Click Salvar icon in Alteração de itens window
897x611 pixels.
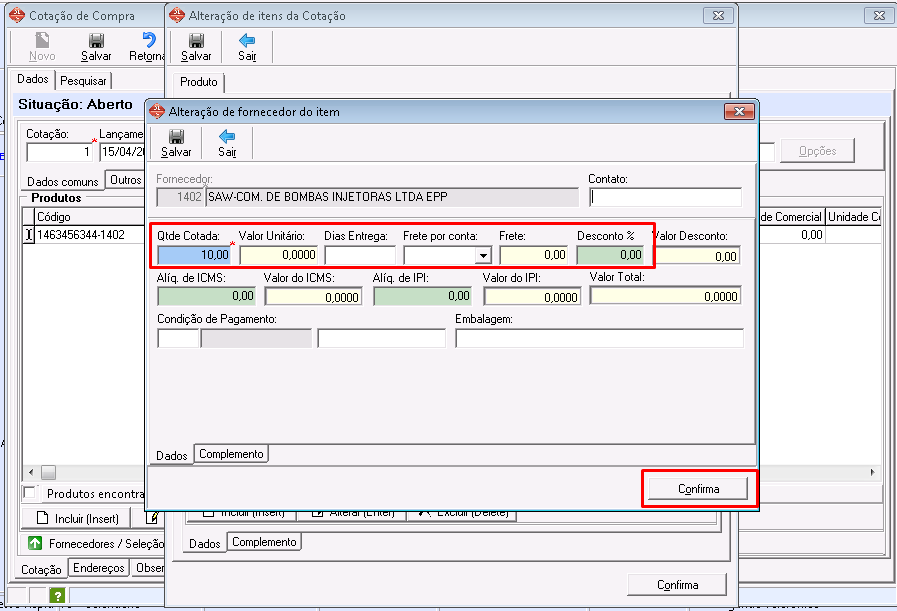tap(196, 41)
